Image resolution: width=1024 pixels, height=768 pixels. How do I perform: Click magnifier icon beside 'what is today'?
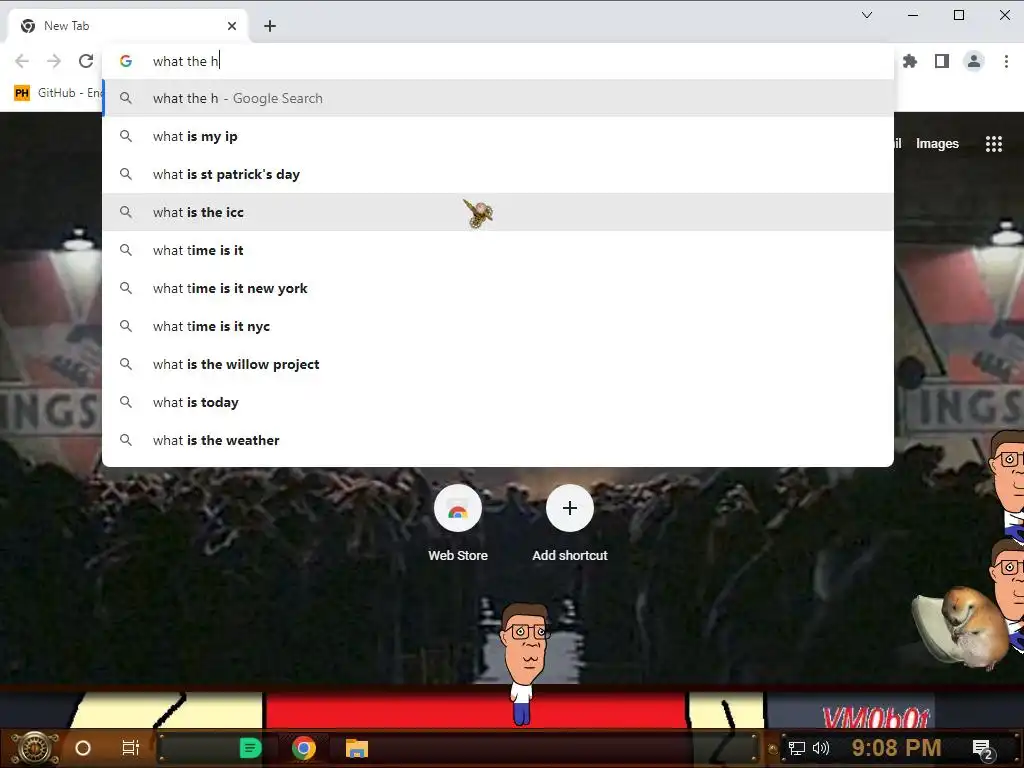point(126,402)
